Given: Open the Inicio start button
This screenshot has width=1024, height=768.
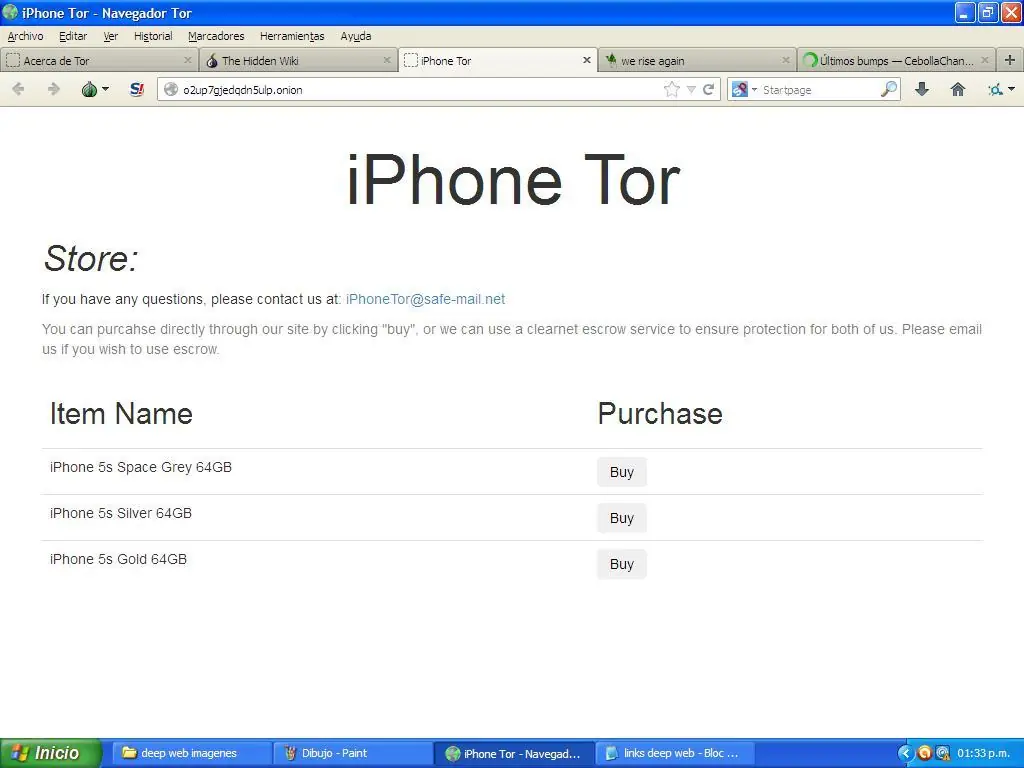Looking at the screenshot, I should click(x=51, y=753).
